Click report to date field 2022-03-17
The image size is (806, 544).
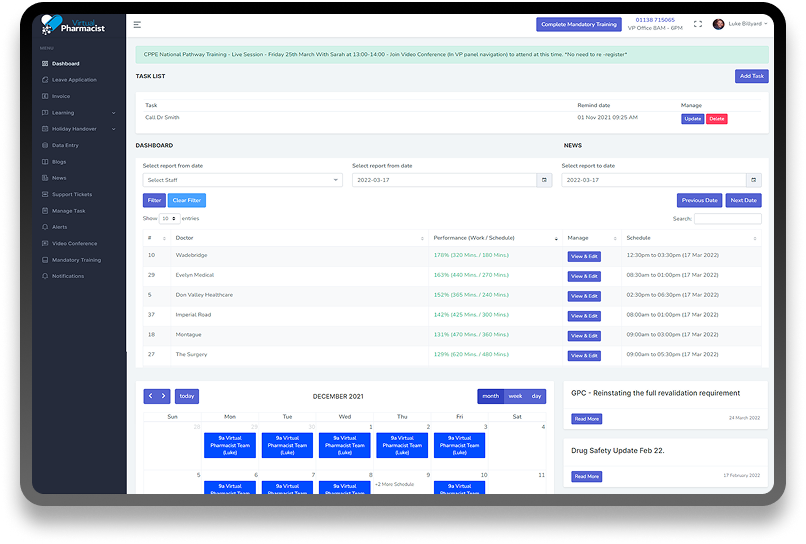(x=654, y=180)
